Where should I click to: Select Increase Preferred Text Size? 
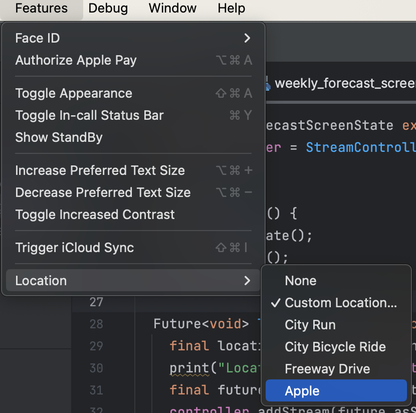(x=133, y=170)
